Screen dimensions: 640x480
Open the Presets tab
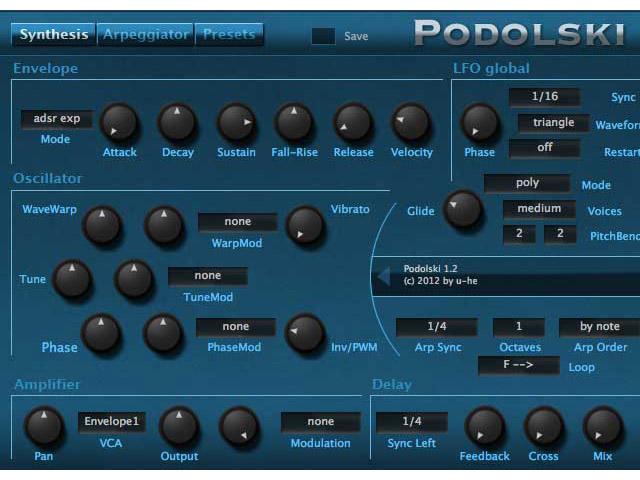pos(229,34)
